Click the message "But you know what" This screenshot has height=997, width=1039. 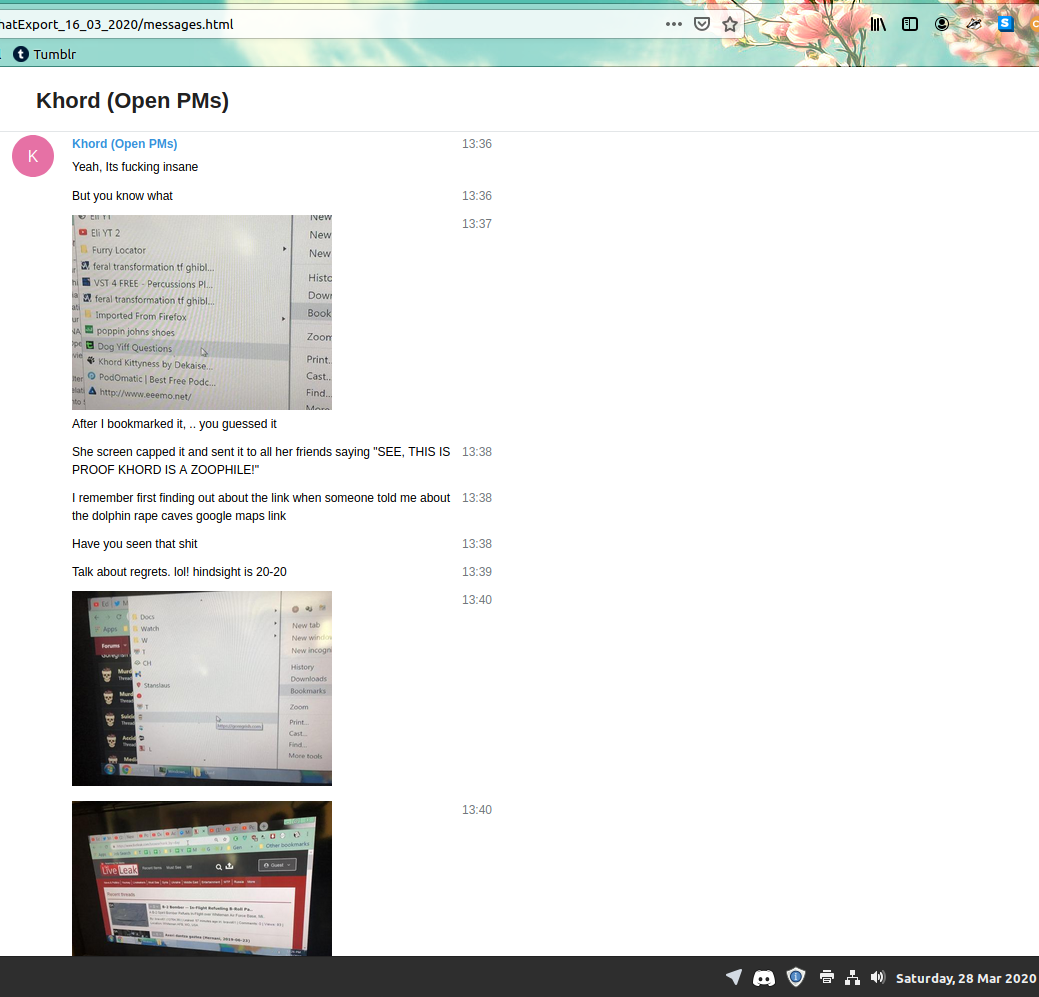click(123, 196)
